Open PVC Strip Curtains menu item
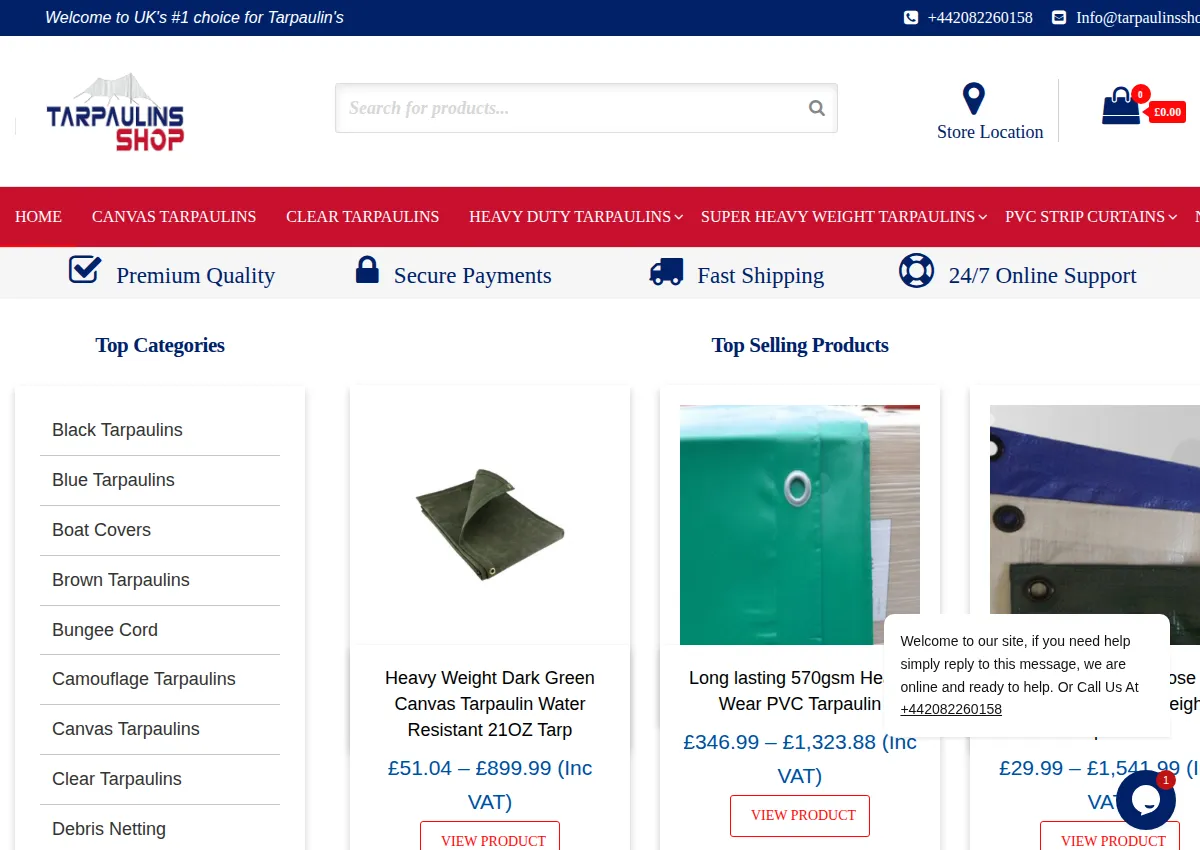 1085,216
